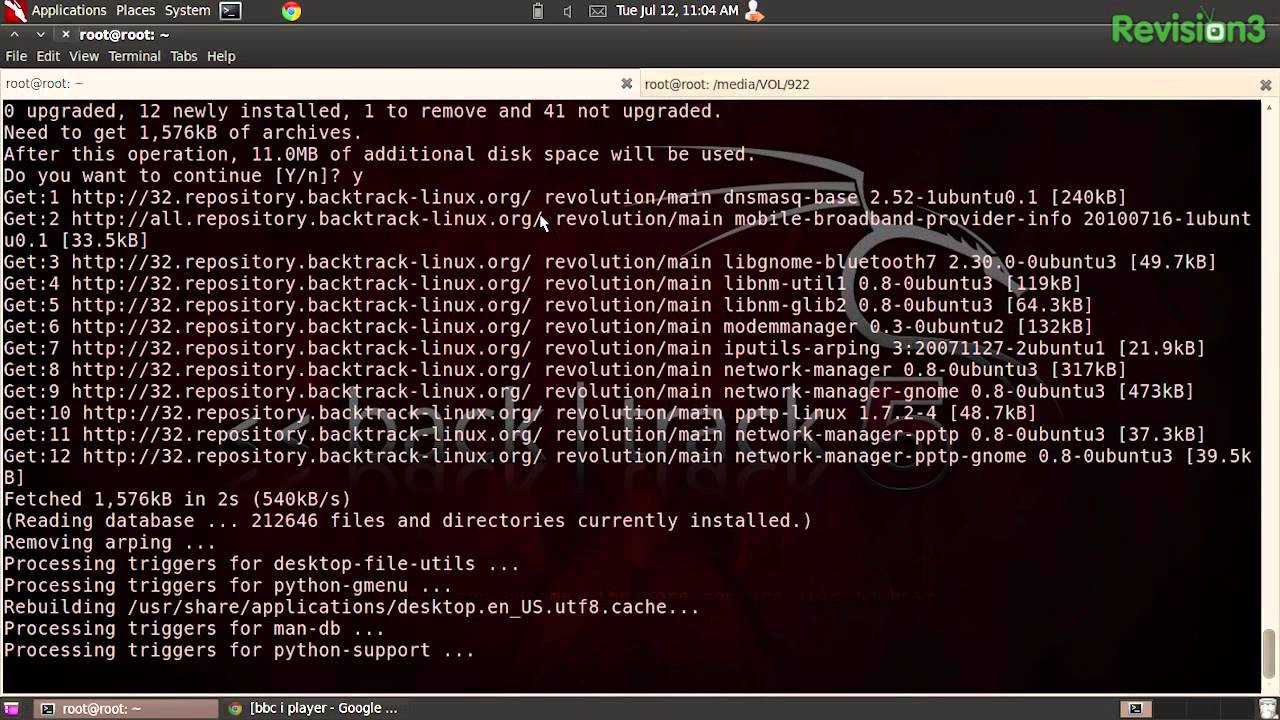Click the Get:11 network-manager-pptp line
The image size is (1280, 720).
point(604,435)
